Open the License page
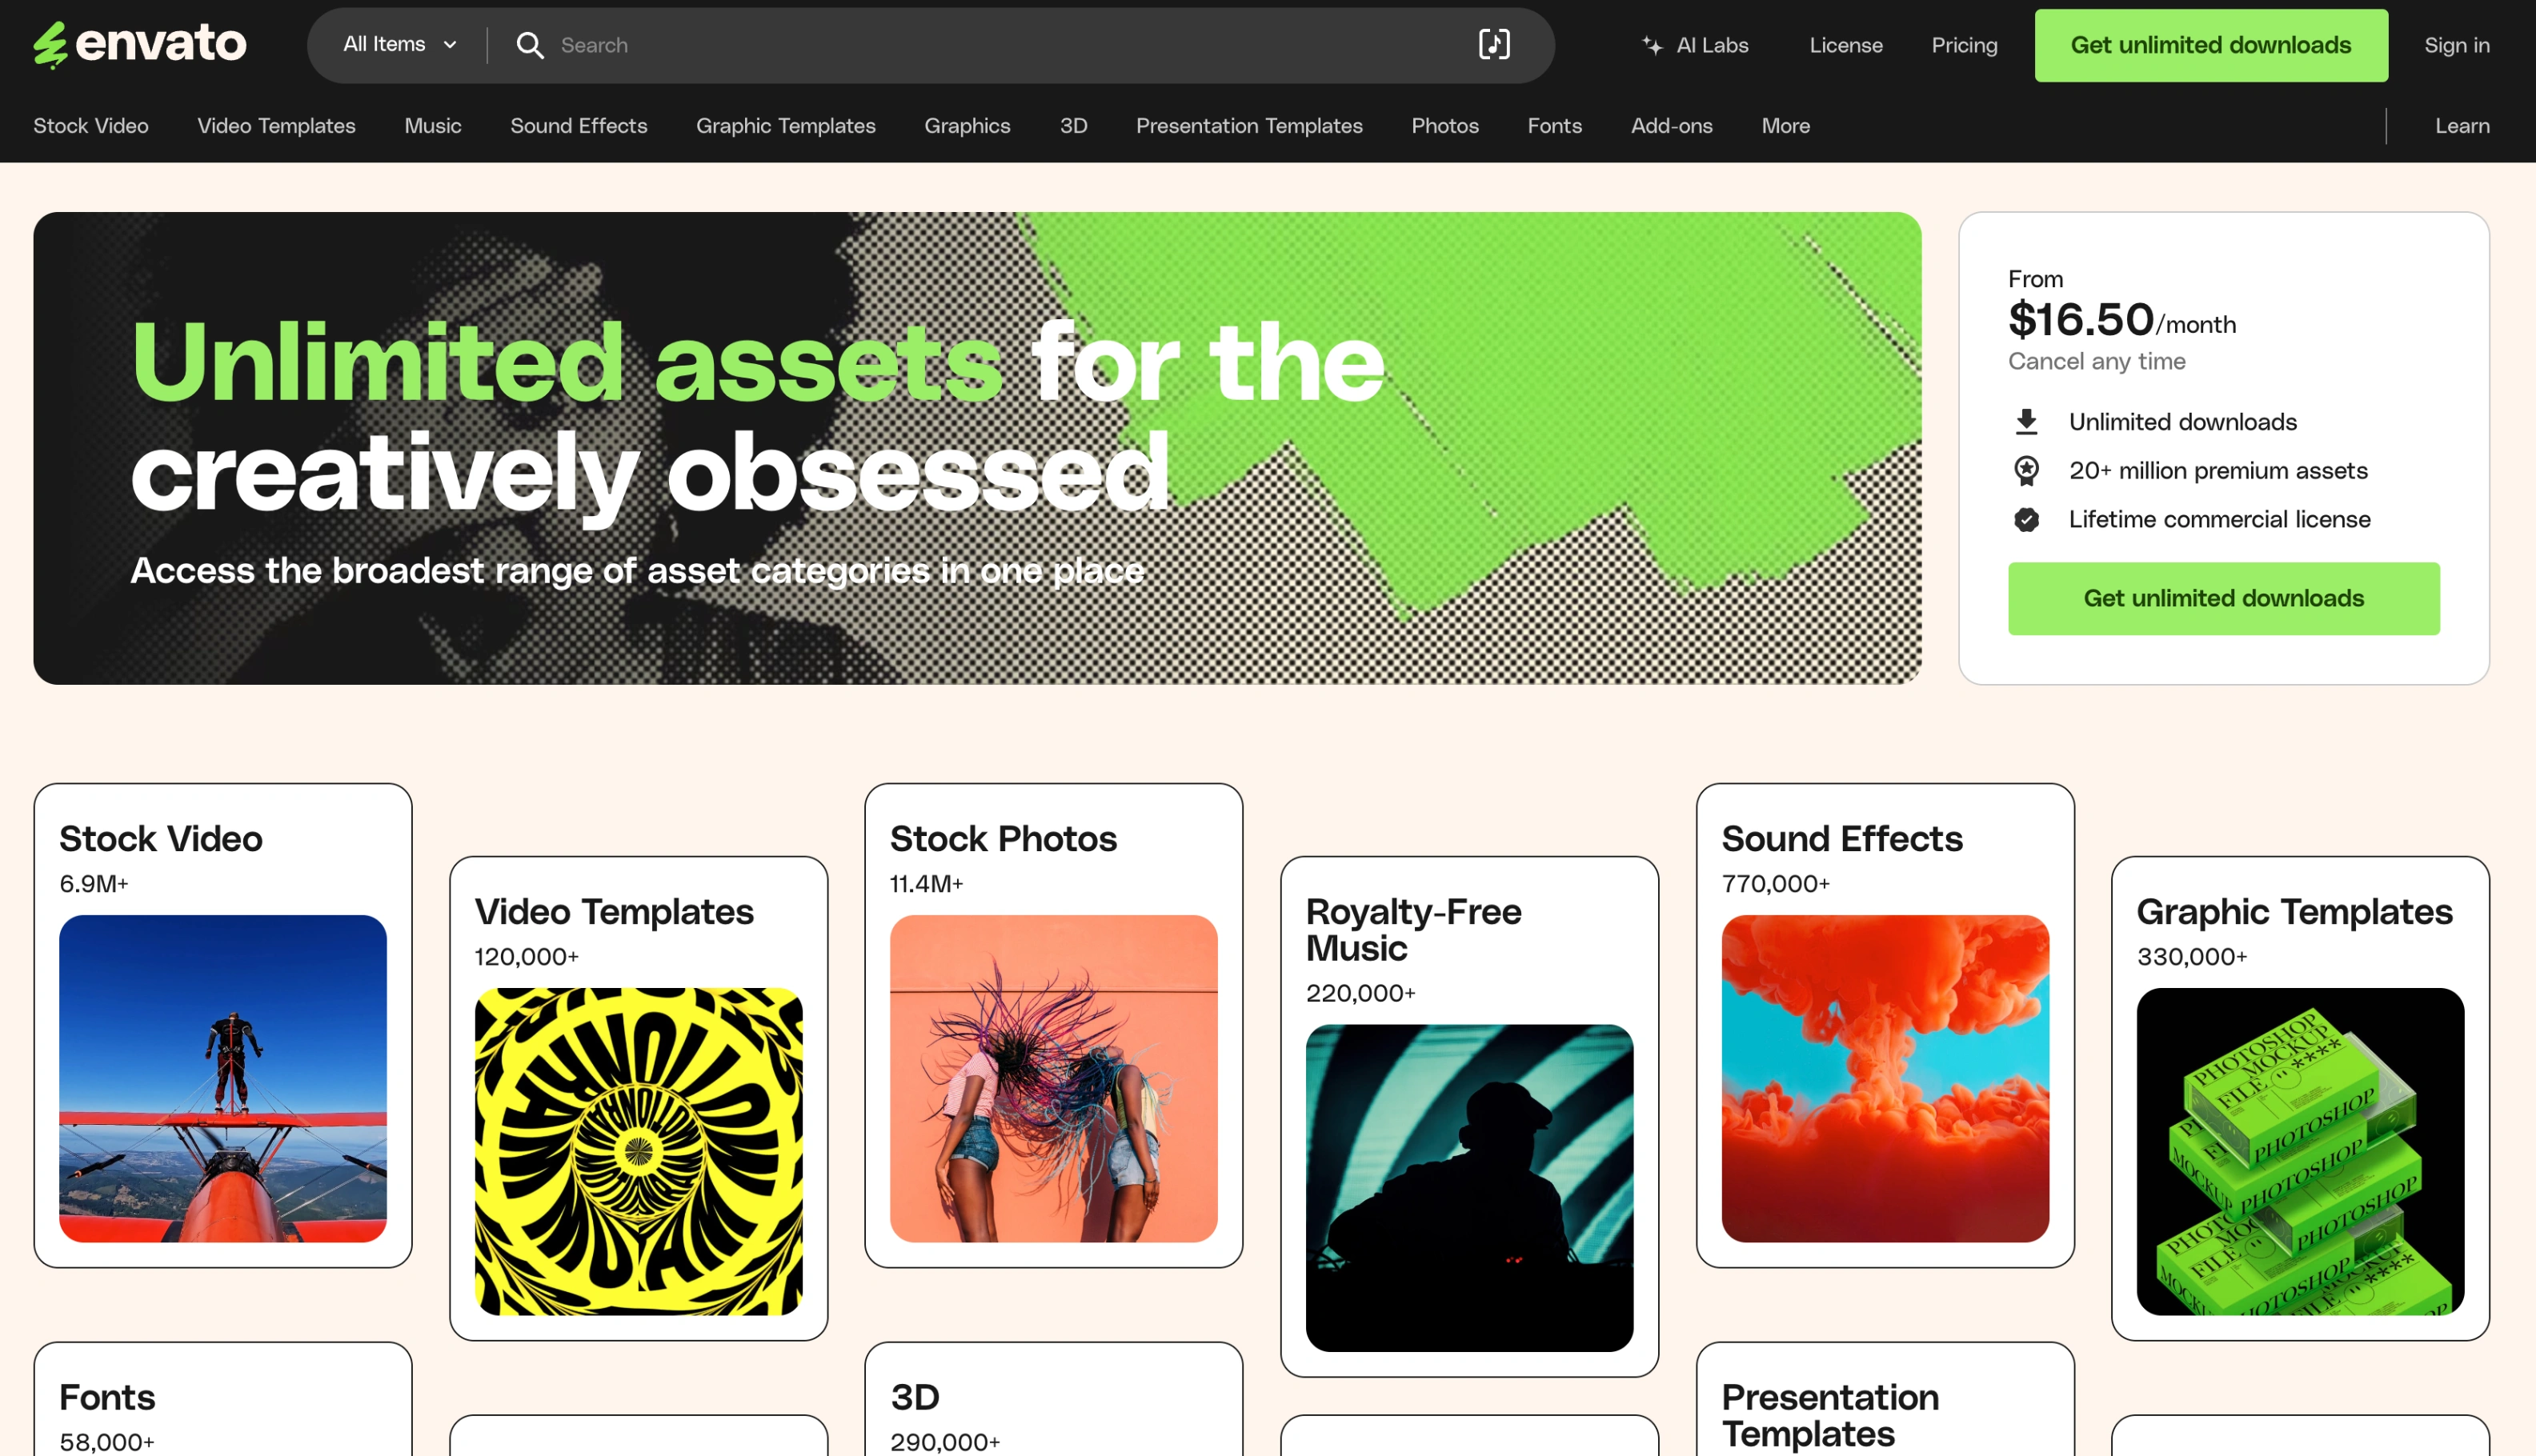The height and width of the screenshot is (1456, 2536). (x=1845, y=45)
